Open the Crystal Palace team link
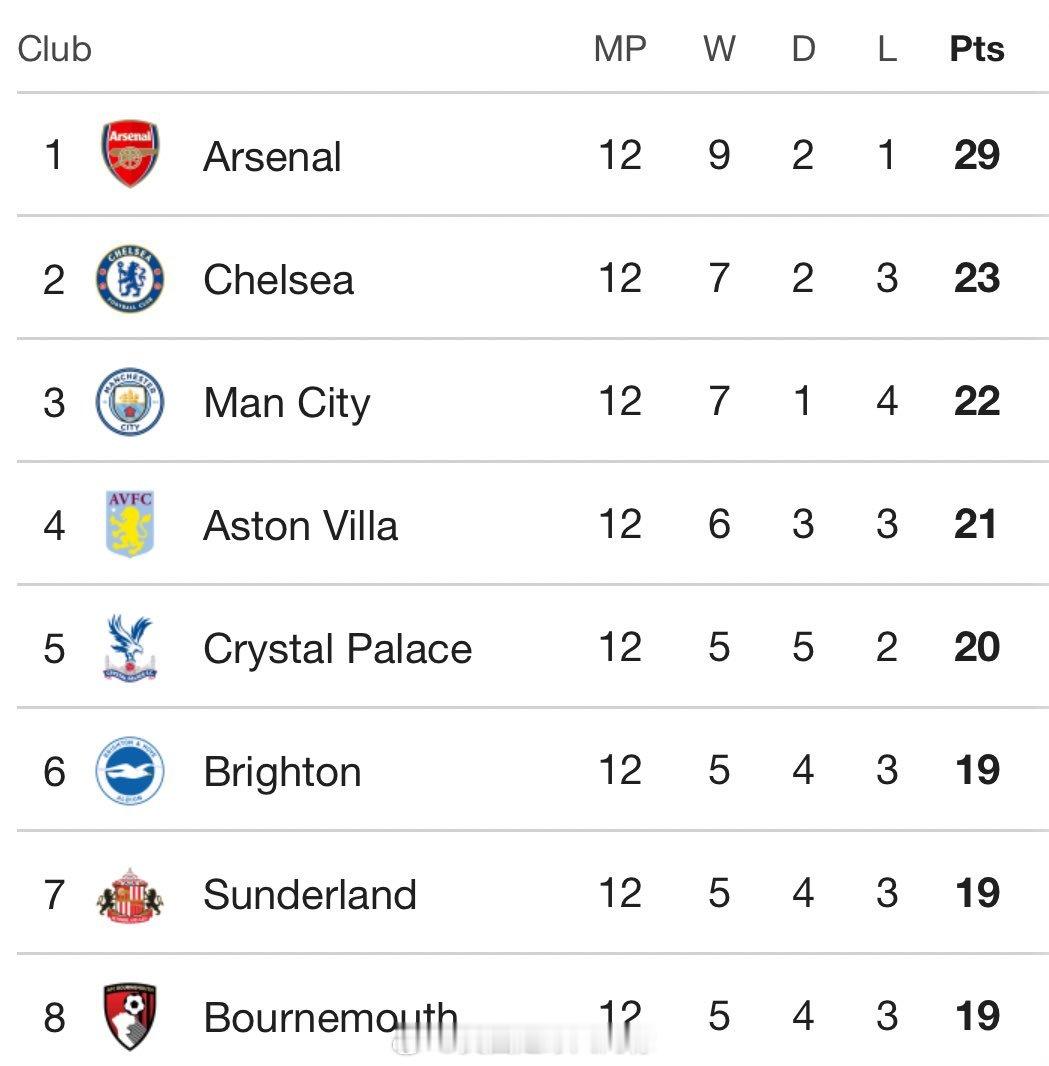1049x1066 pixels. [x=337, y=649]
